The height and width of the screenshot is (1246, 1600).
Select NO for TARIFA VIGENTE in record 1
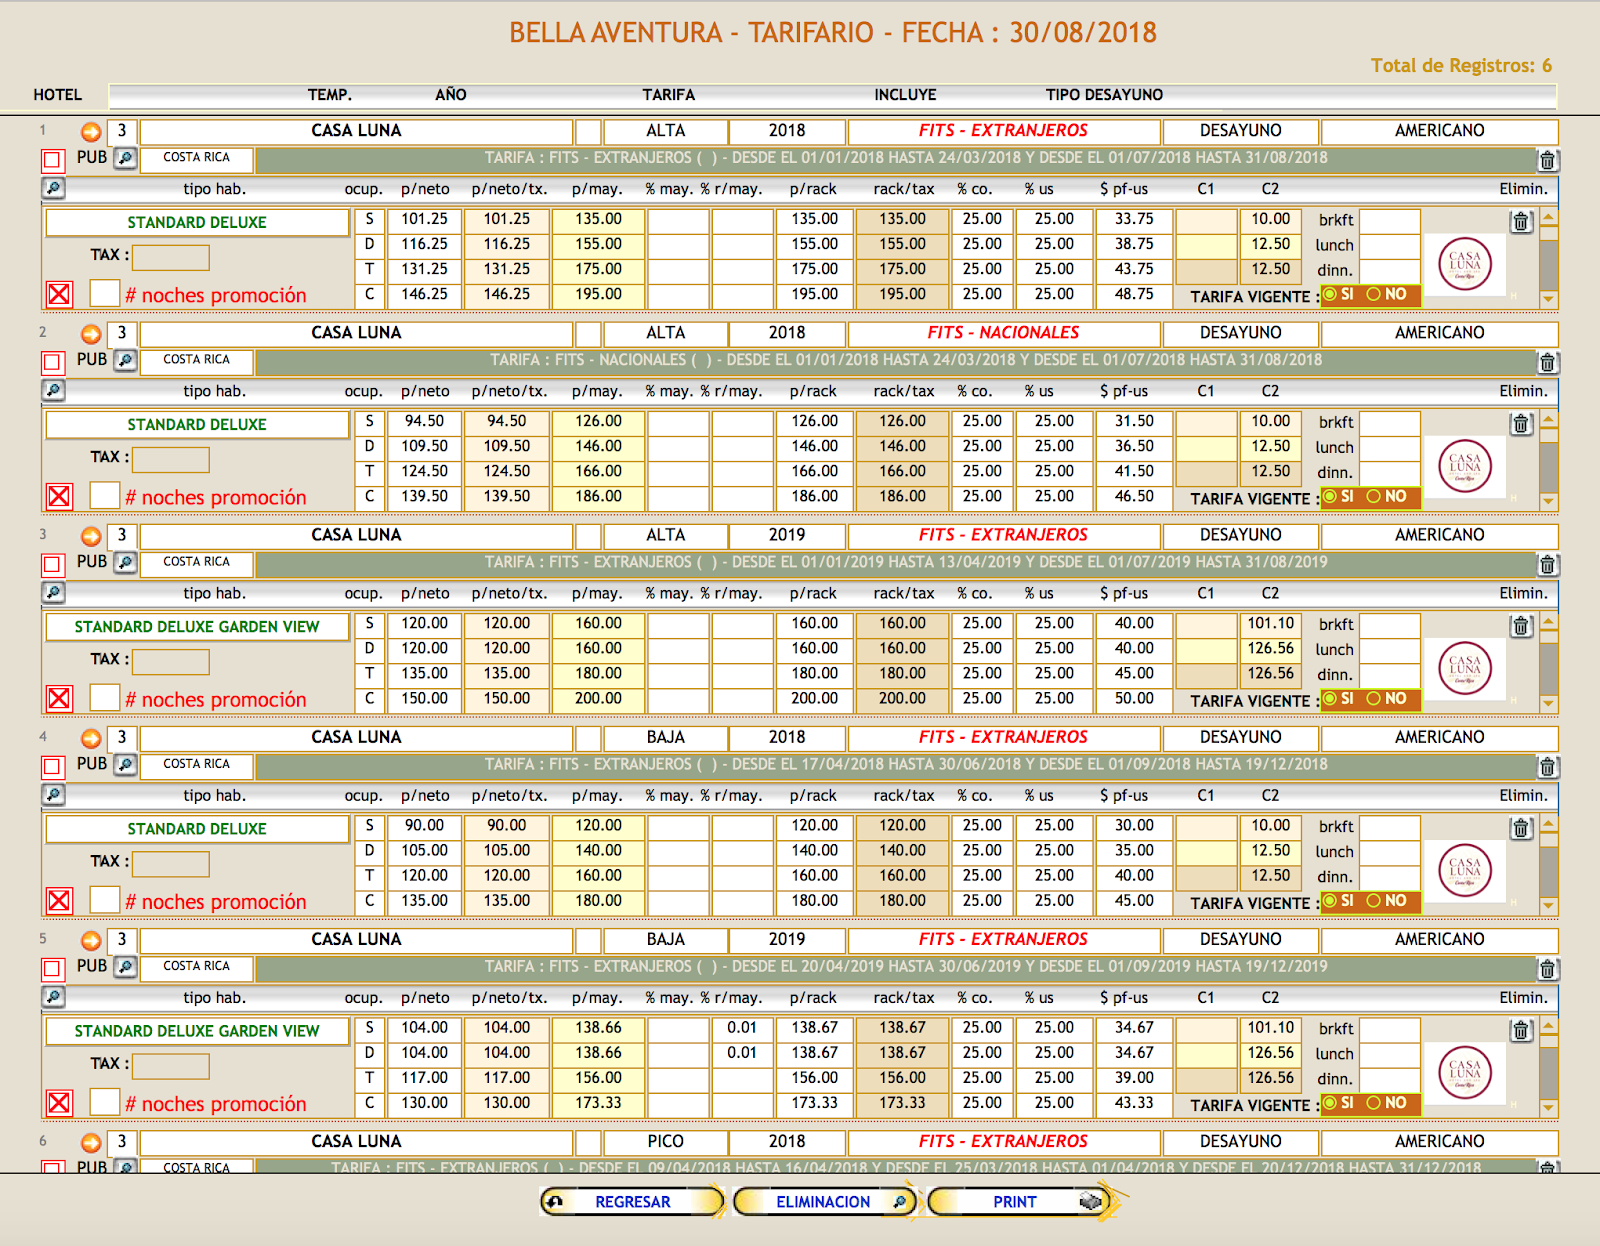[1374, 294]
